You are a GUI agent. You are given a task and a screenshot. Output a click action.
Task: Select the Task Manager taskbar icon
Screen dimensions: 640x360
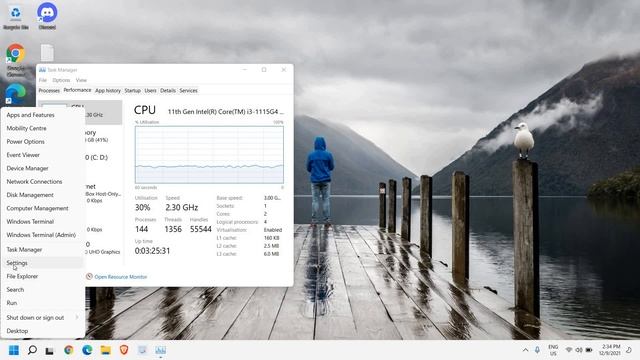click(x=160, y=350)
